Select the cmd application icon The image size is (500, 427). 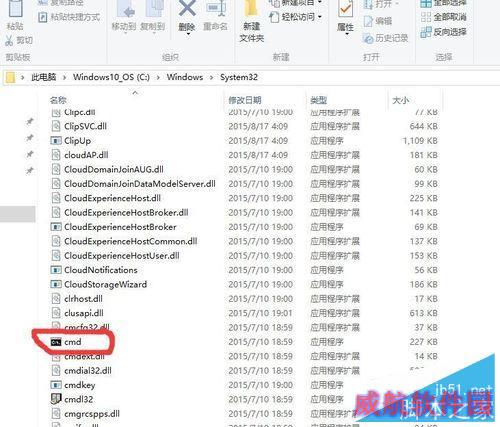coord(56,342)
